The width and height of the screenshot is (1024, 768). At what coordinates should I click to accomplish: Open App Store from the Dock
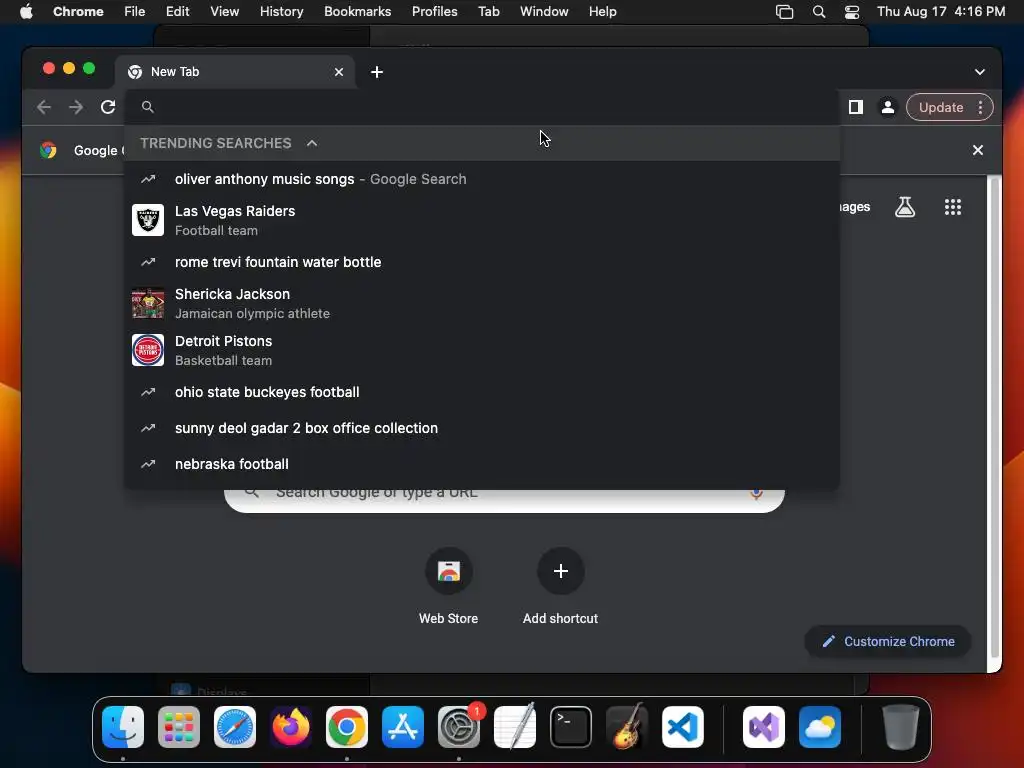(x=403, y=727)
